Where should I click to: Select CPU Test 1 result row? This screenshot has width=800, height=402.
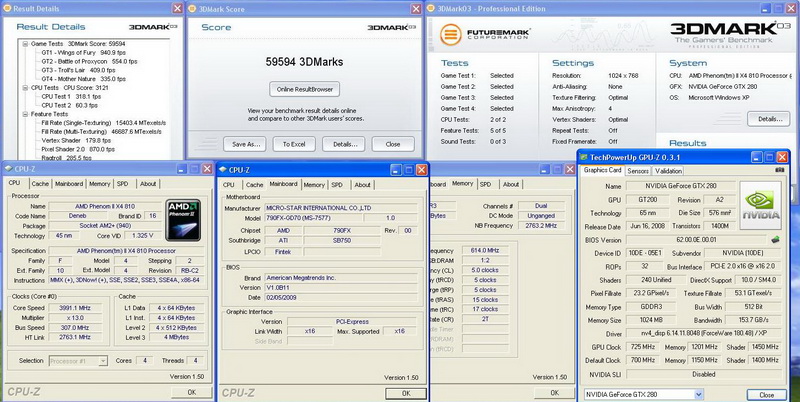click(71, 96)
